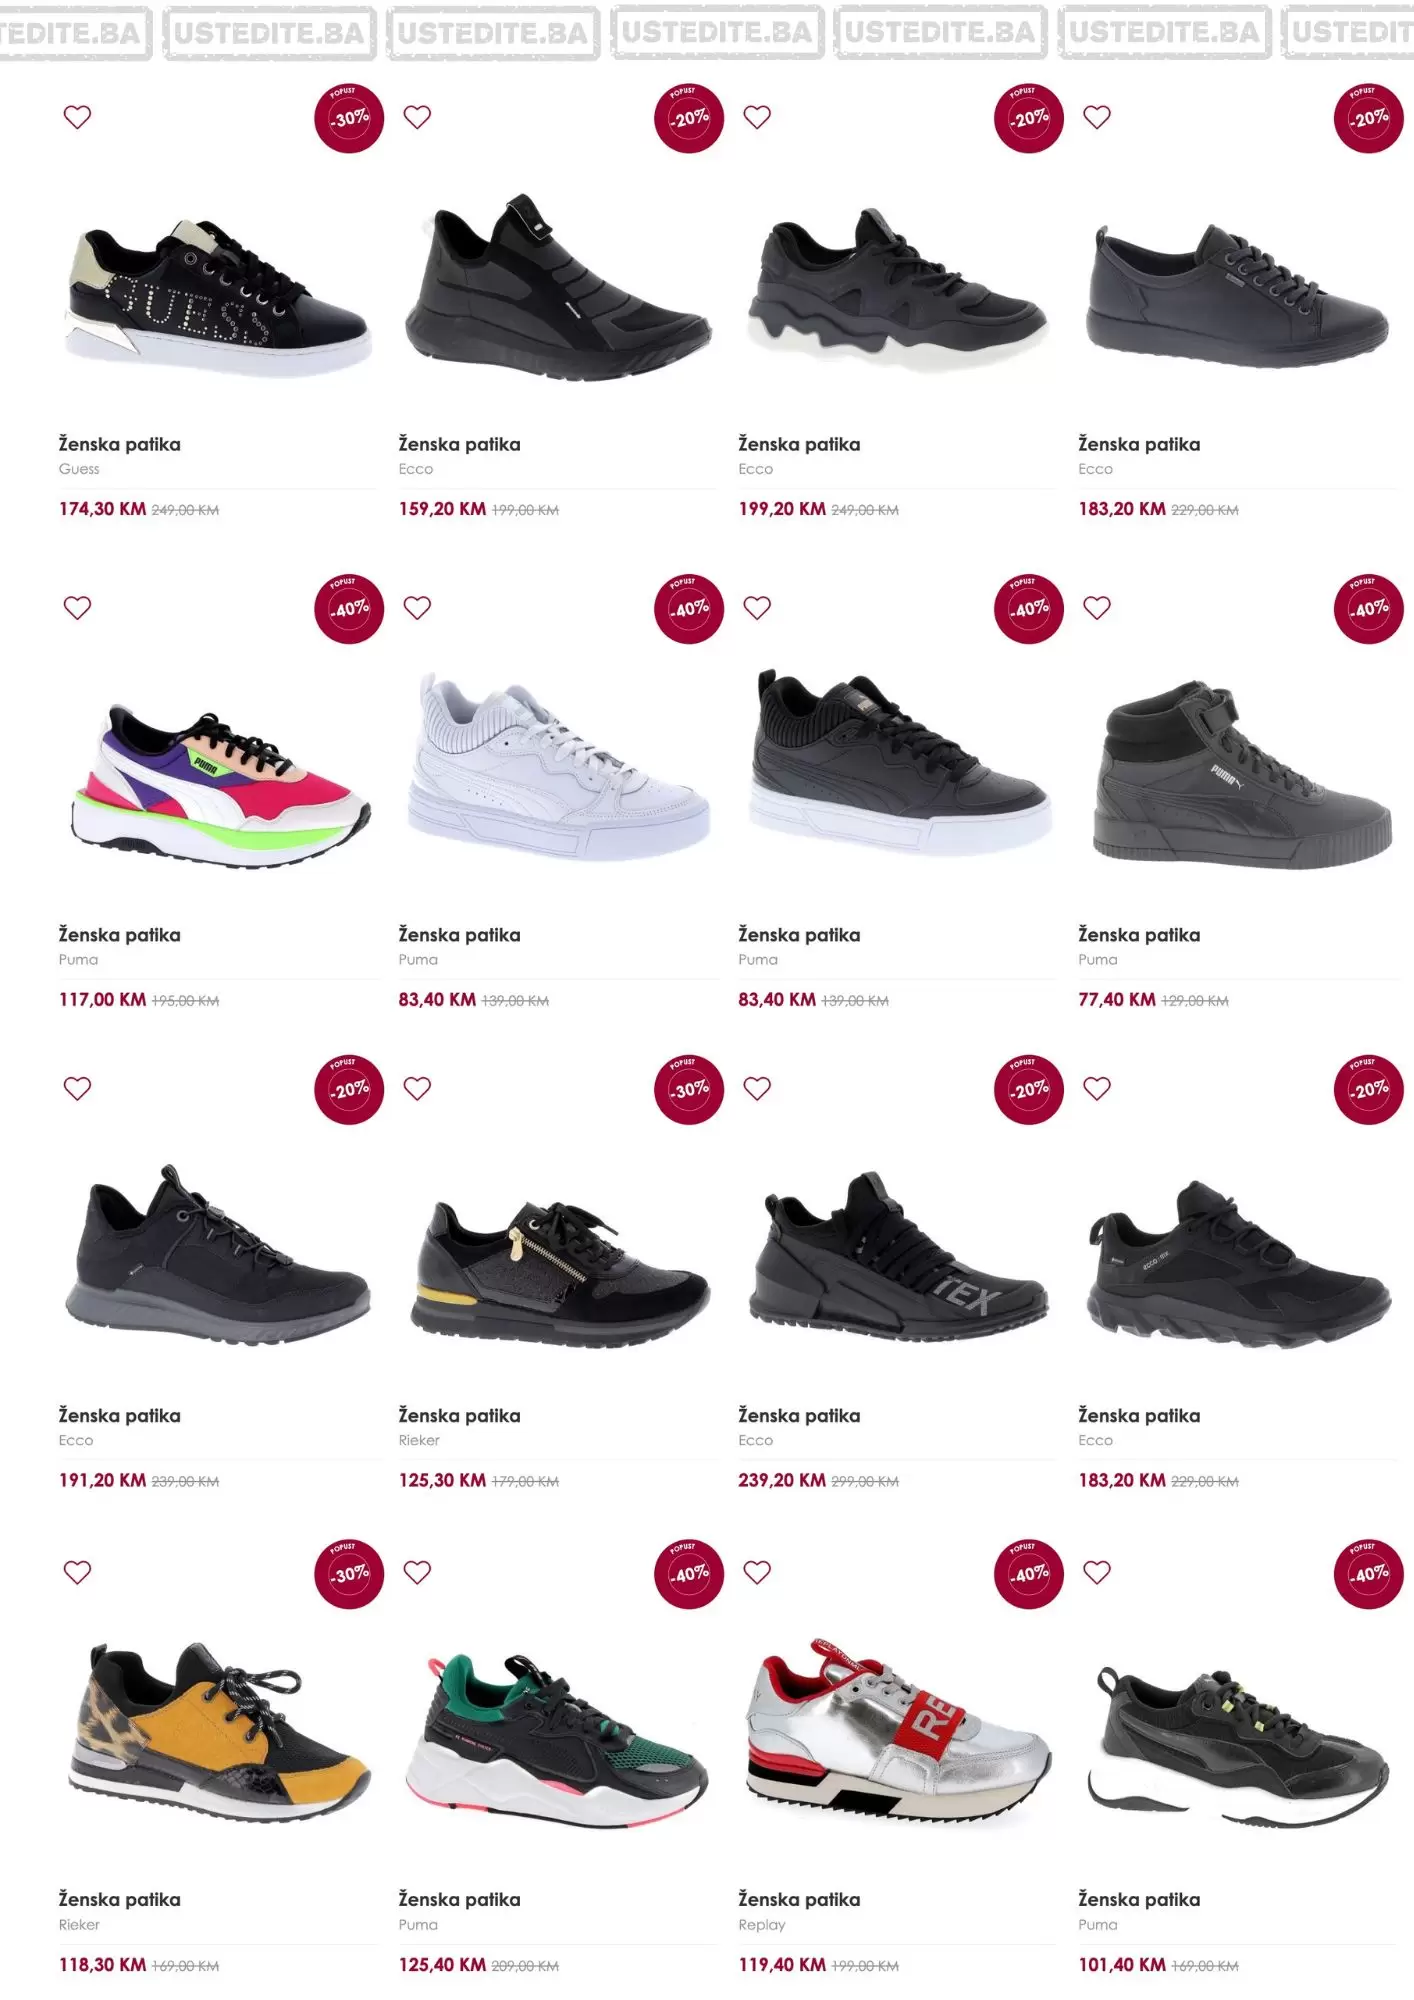1414x2000 pixels.
Task: Wishlist the white Puma 83,40 KM sneaker
Action: point(417,608)
